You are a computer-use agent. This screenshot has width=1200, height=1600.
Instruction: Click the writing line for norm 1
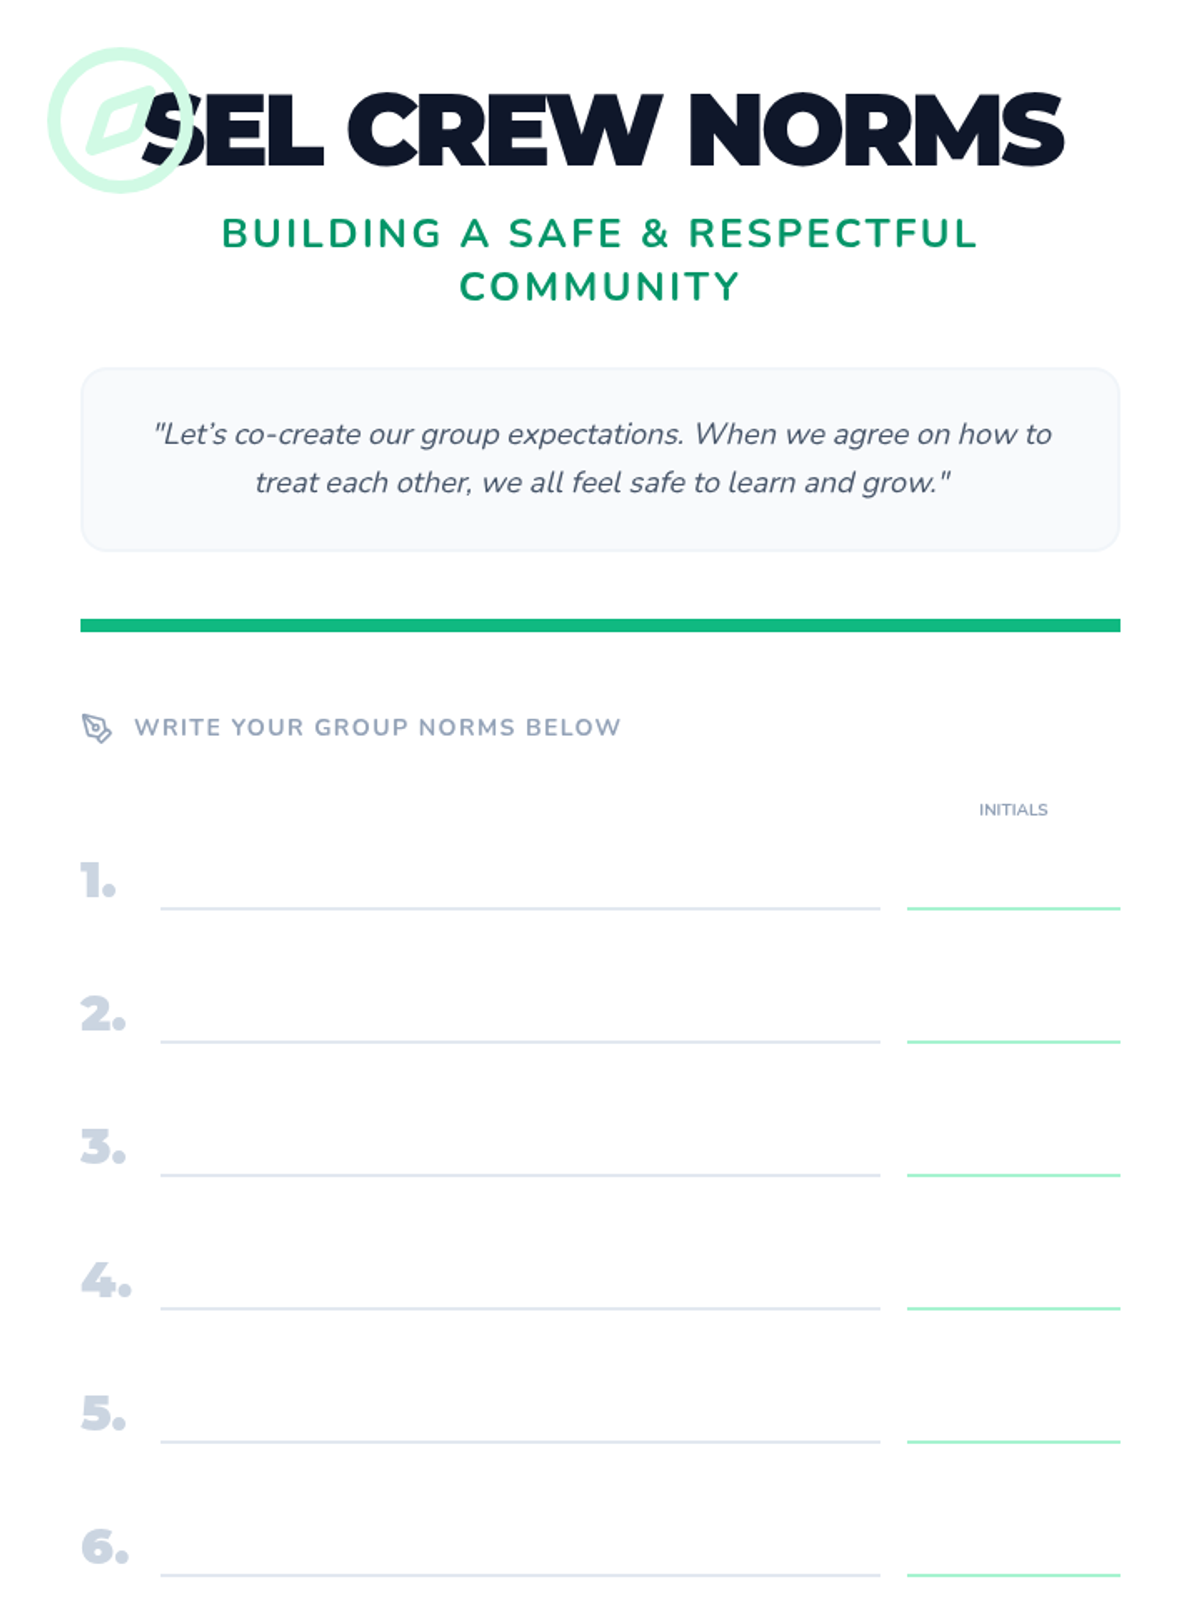coord(520,905)
